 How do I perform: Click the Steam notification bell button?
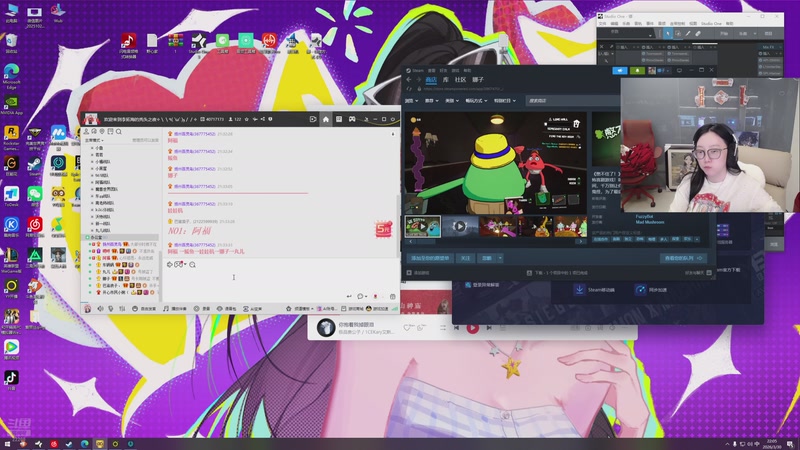(x=637, y=70)
